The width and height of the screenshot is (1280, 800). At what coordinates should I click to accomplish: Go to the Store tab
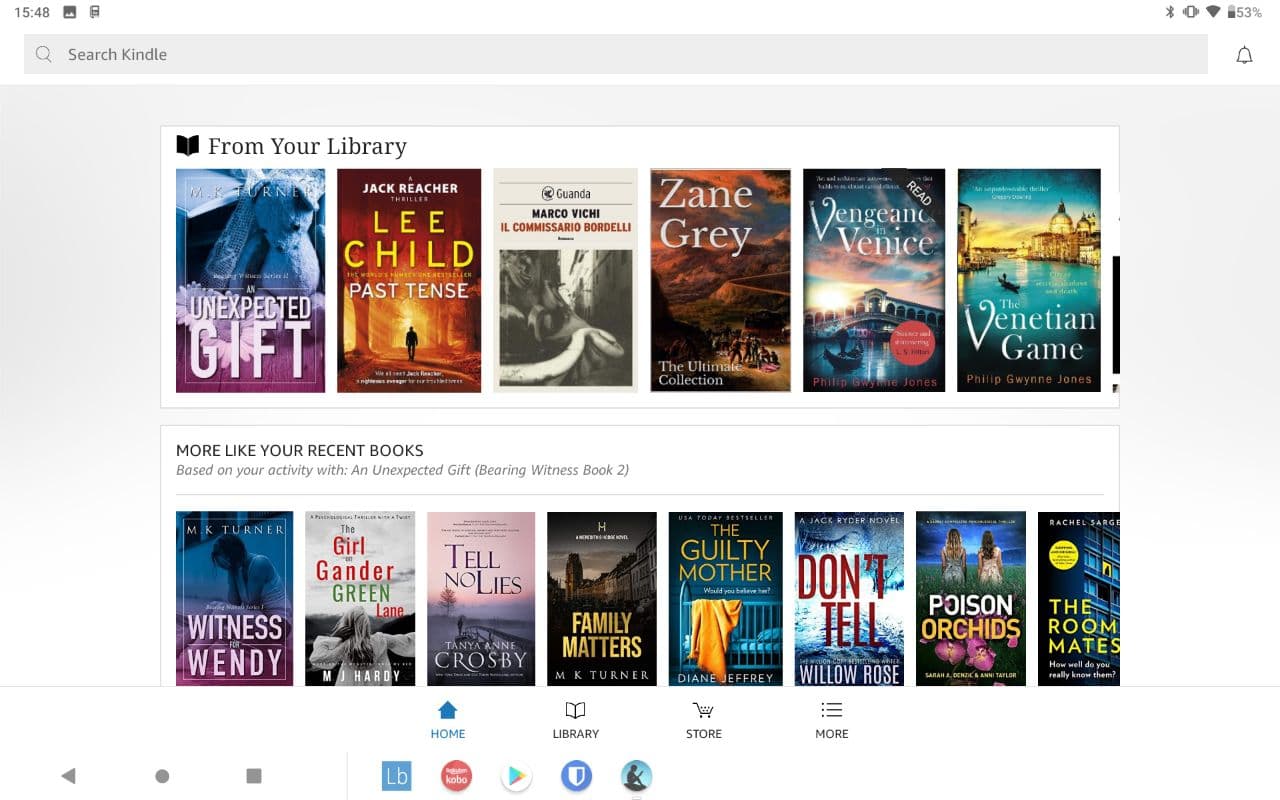704,720
